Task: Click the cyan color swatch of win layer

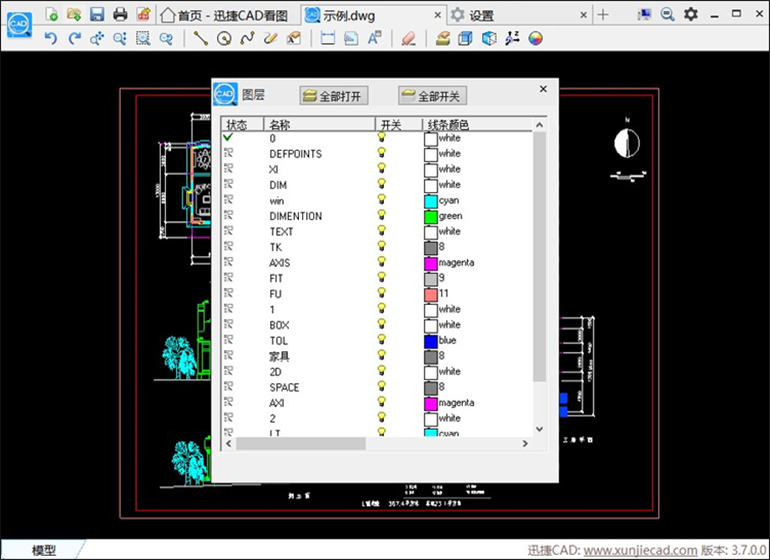Action: coord(431,200)
